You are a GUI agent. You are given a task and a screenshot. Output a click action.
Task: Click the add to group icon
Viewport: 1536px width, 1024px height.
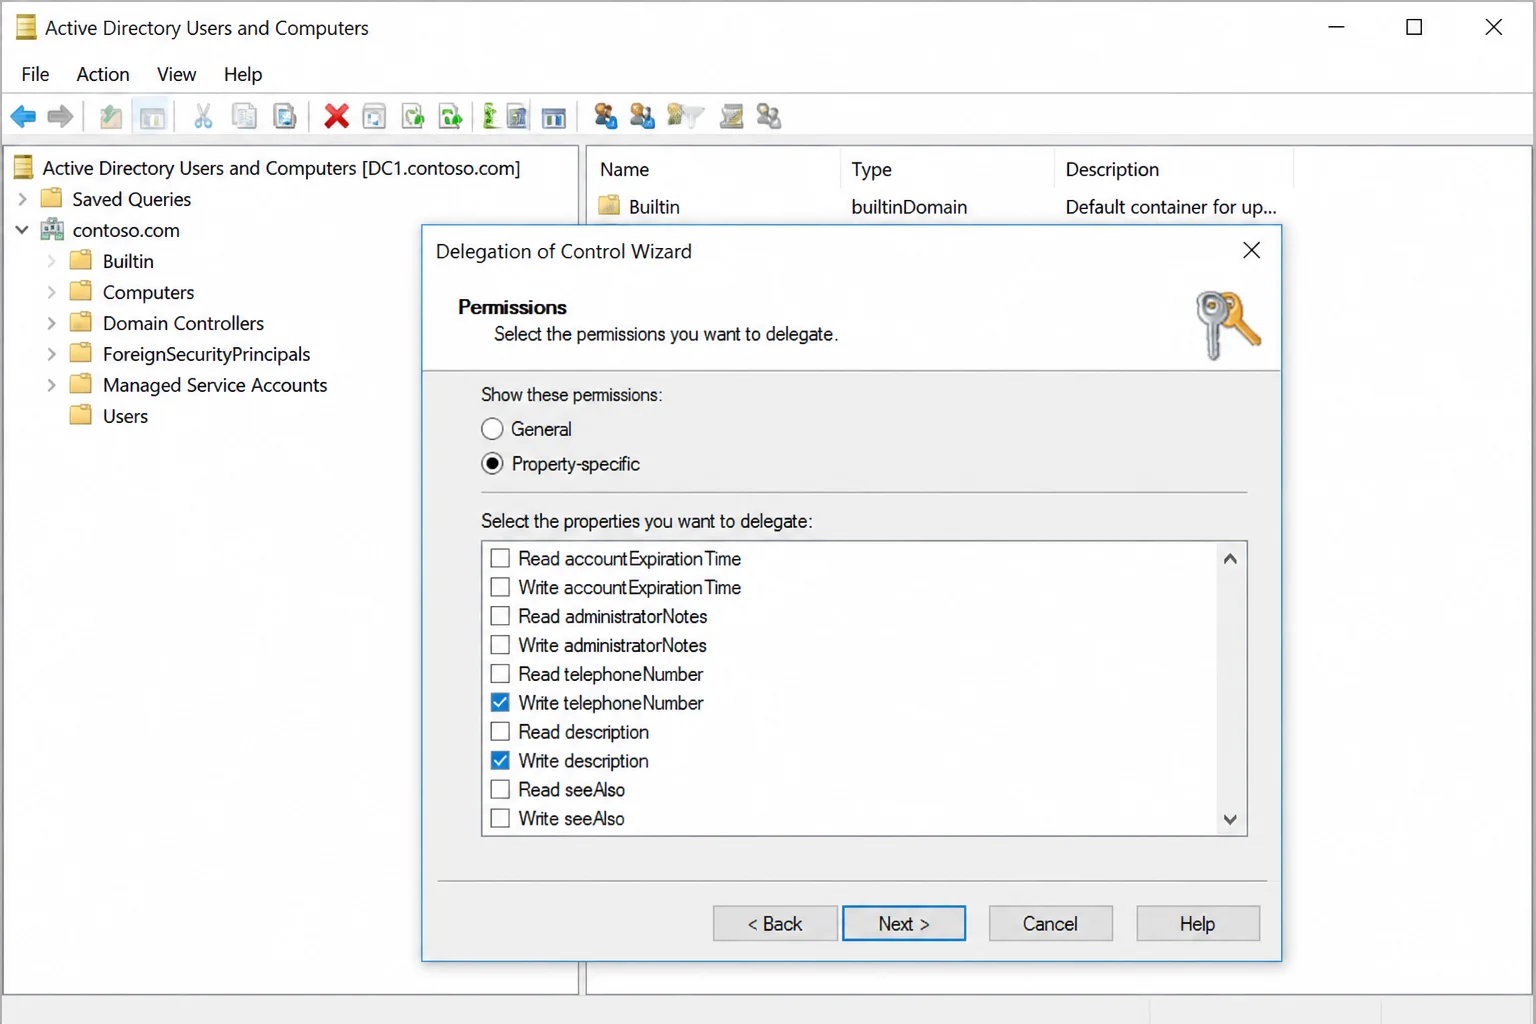pyautogui.click(x=768, y=117)
